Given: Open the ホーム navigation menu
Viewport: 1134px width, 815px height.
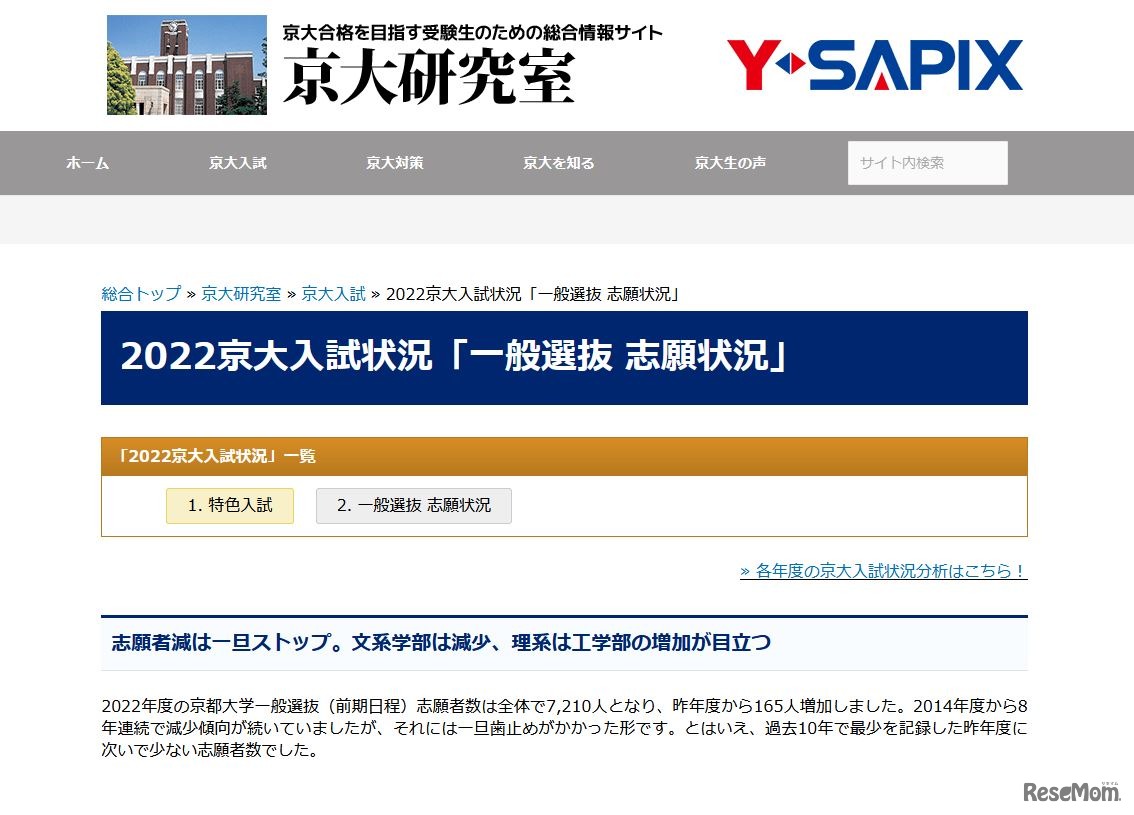Looking at the screenshot, I should click(86, 162).
